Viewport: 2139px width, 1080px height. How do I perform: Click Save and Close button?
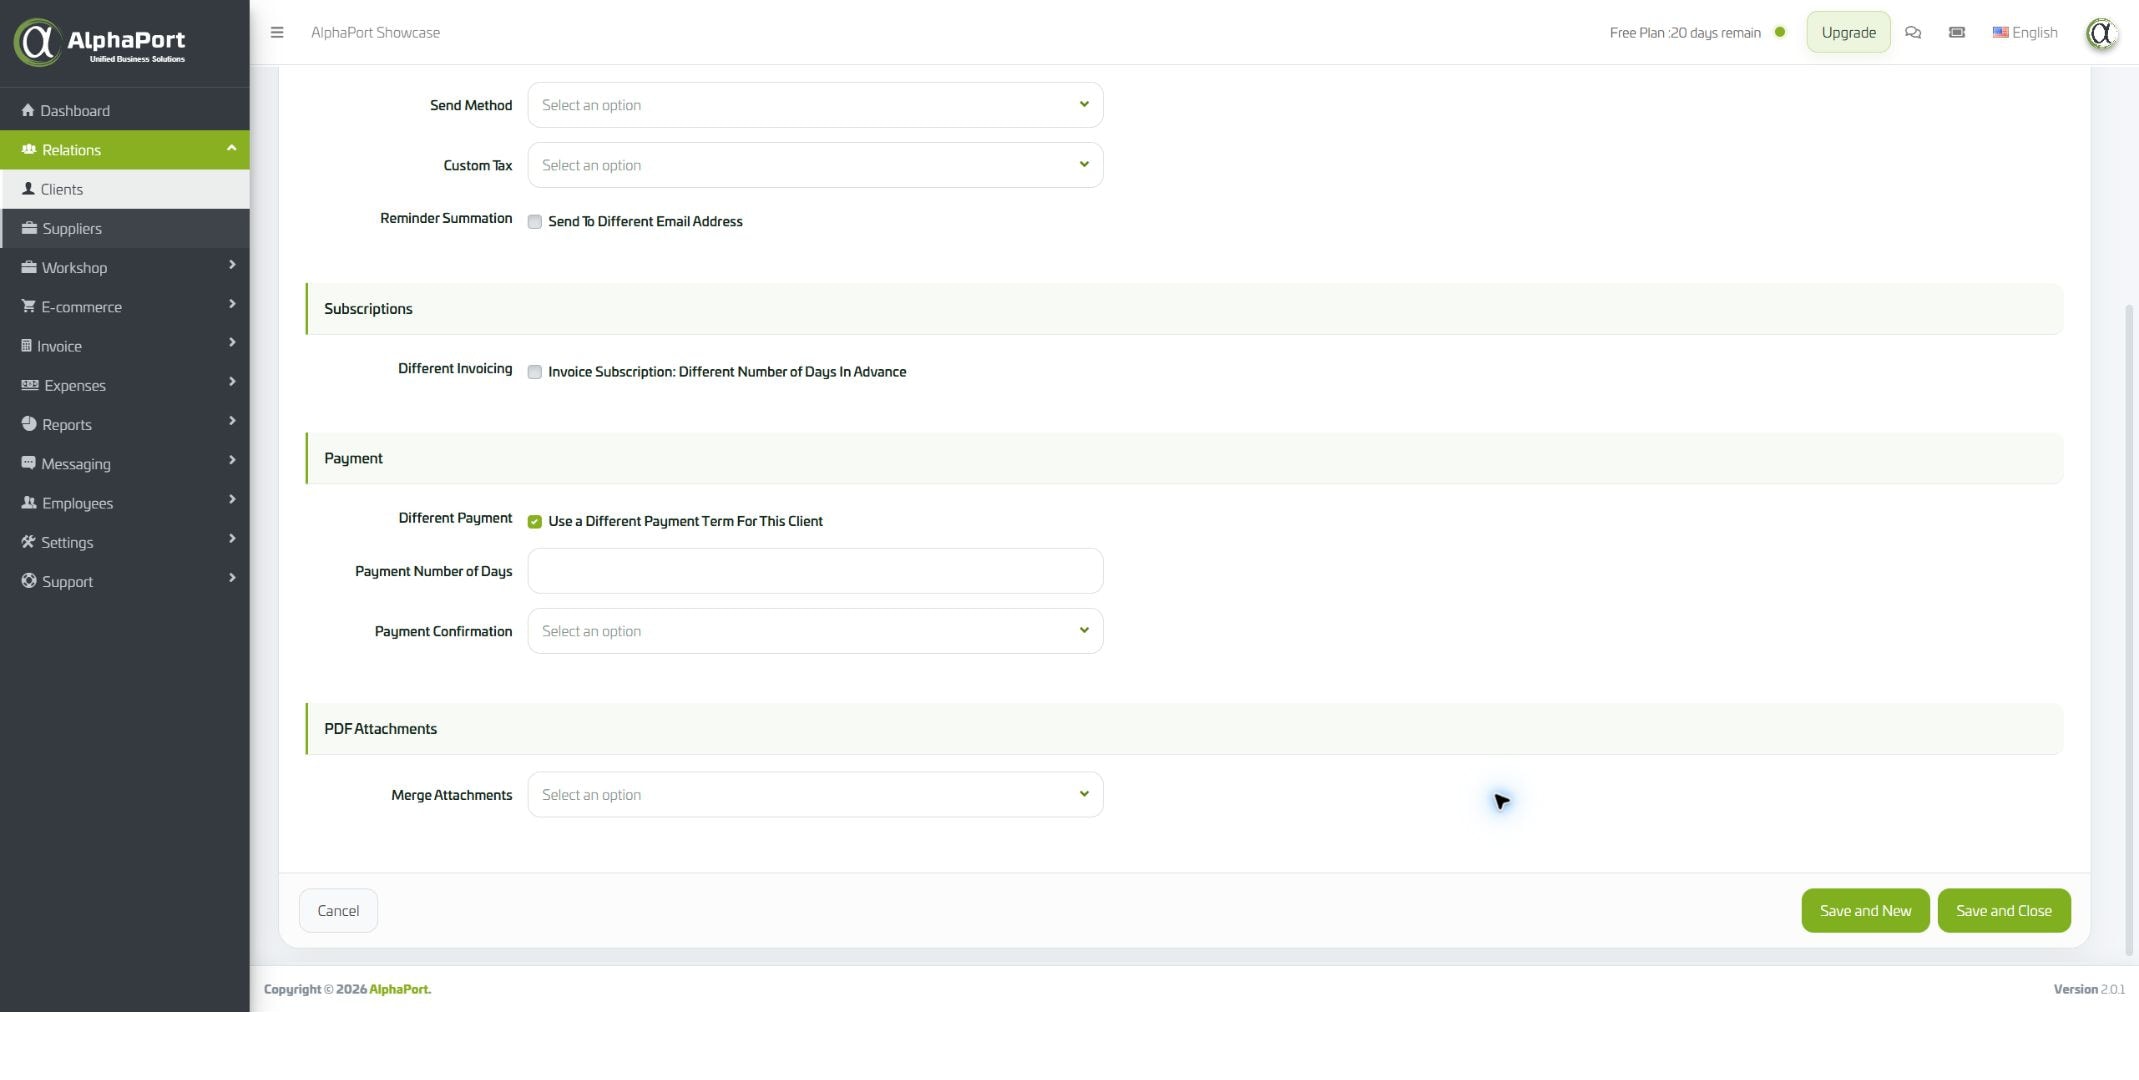tap(2004, 911)
